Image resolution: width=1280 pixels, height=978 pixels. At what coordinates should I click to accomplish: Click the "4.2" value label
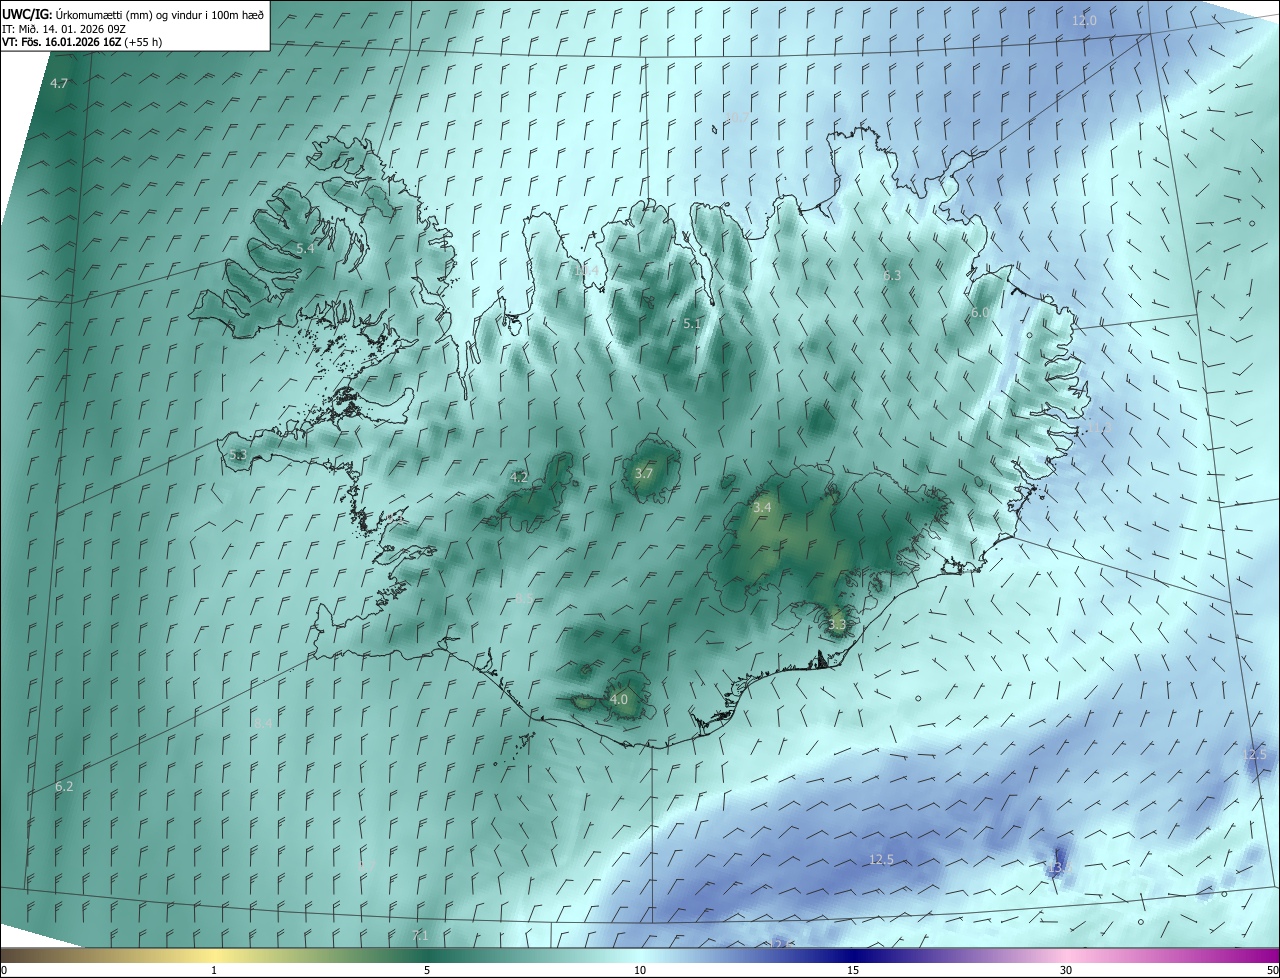coord(519,478)
